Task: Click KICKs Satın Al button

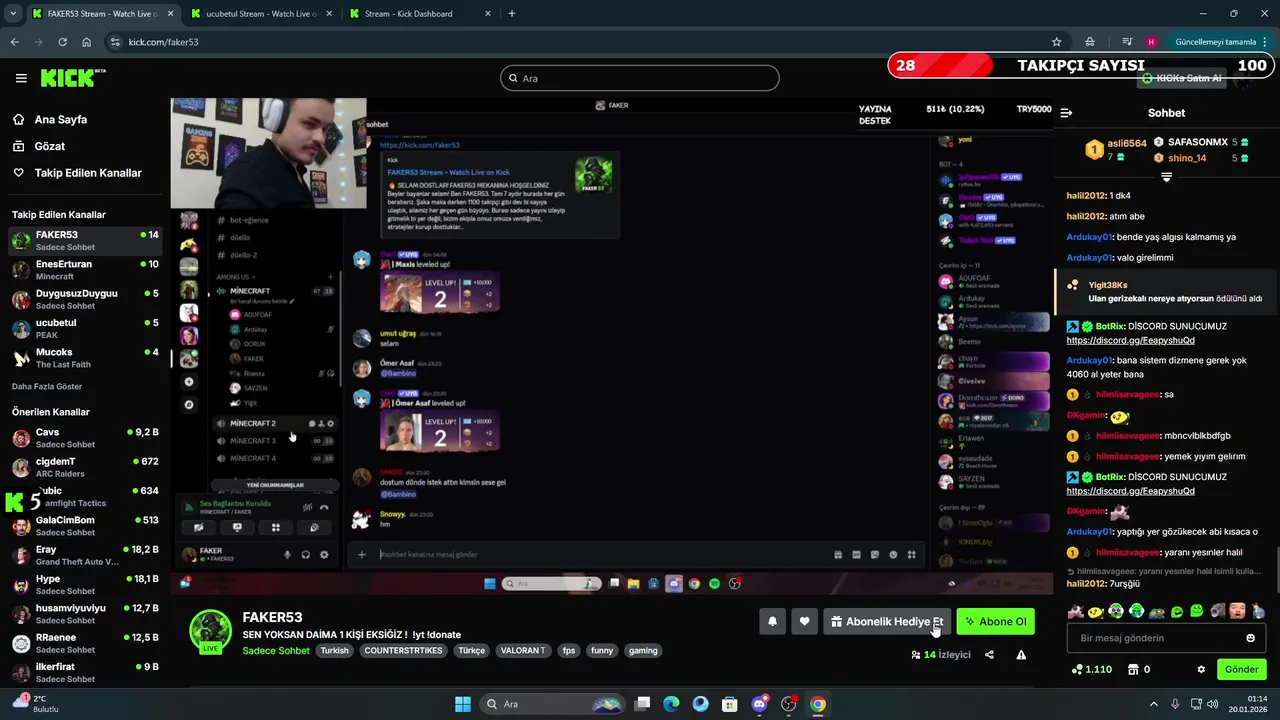Action: tap(1182, 78)
